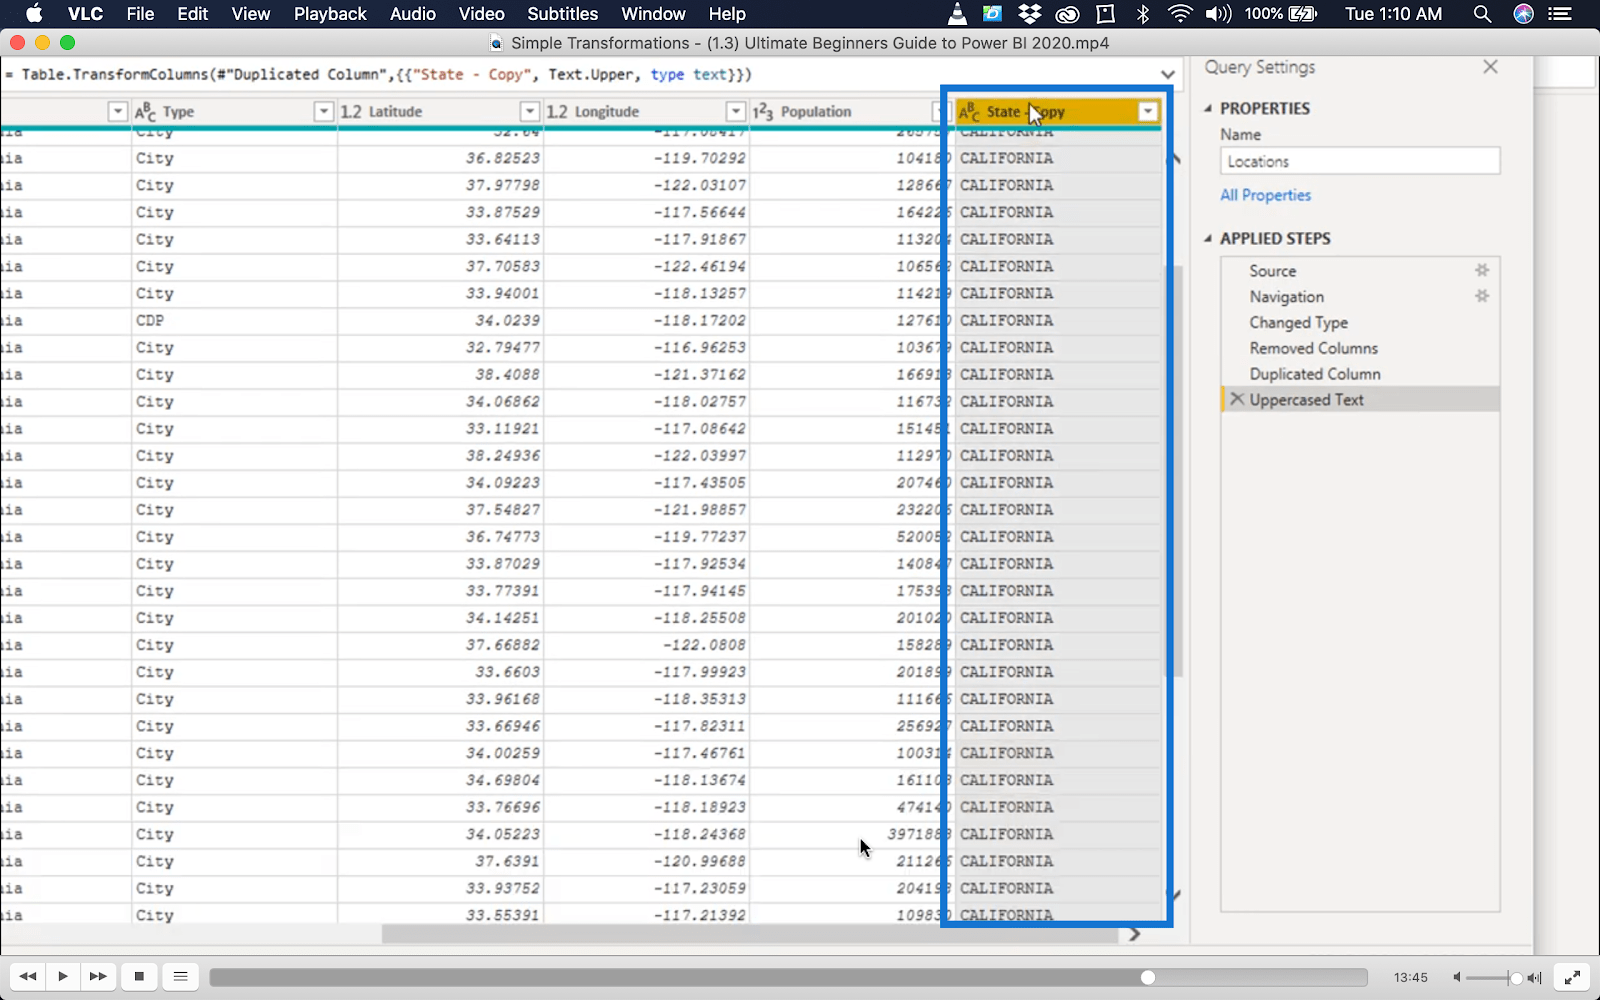1600x1000 pixels.
Task: Click the Latitude column data type icon
Action: (351, 112)
